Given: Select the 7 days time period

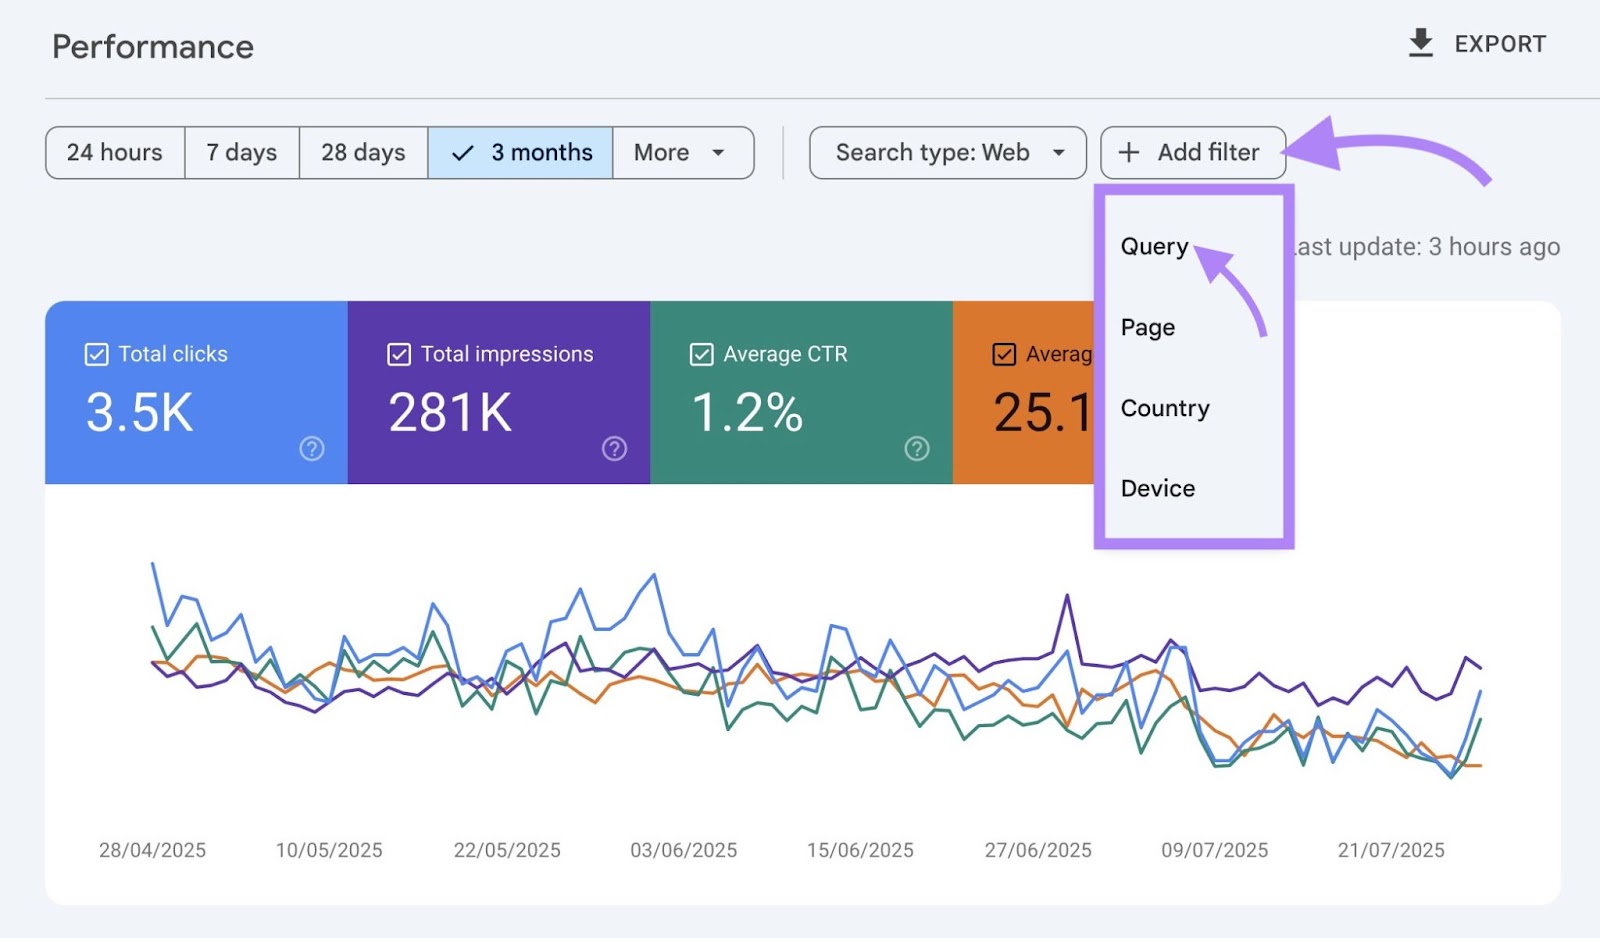Looking at the screenshot, I should pyautogui.click(x=241, y=152).
